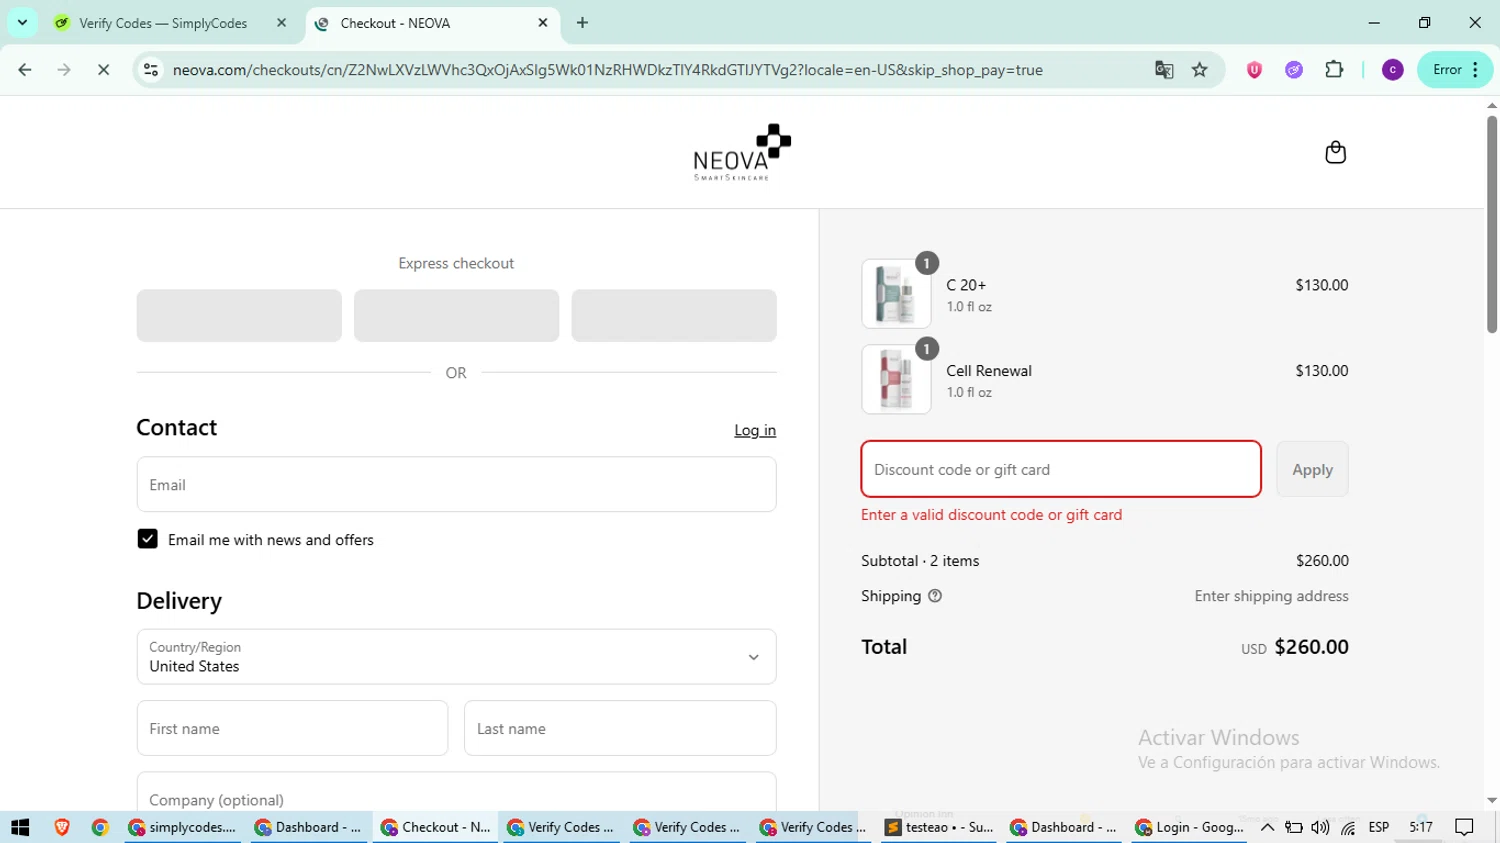Click the third express checkout button
1500x843 pixels.
click(674, 316)
